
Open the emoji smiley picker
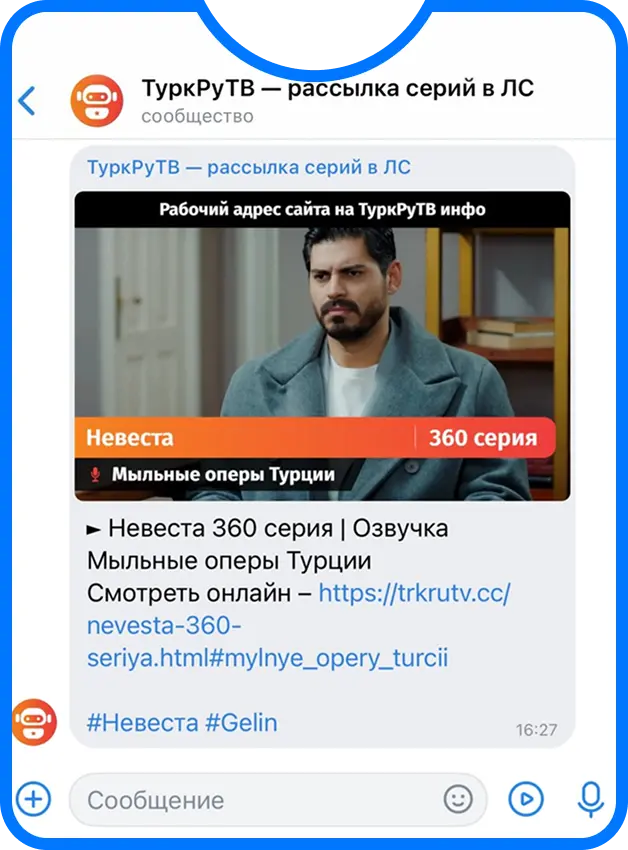[458, 799]
